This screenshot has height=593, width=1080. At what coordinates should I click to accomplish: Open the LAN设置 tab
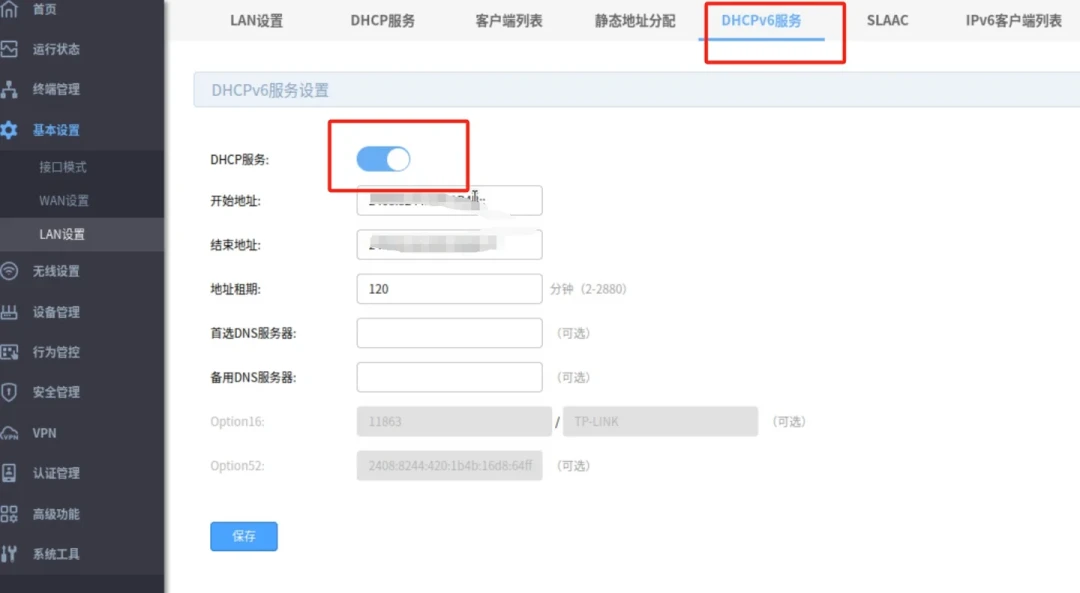tap(256, 21)
